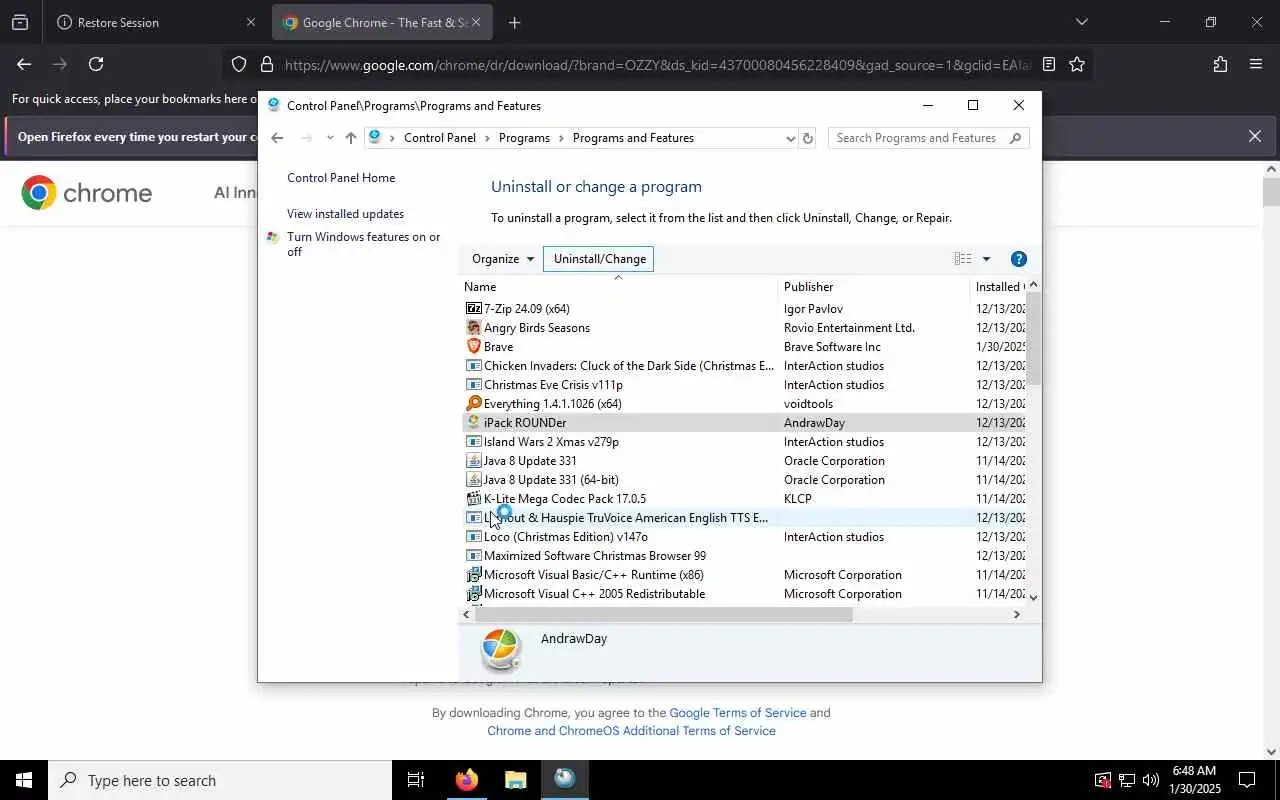The width and height of the screenshot is (1280, 800).
Task: Select Microsoft Visual Basic/C++ Runtime (x86) row
Action: [743, 575]
